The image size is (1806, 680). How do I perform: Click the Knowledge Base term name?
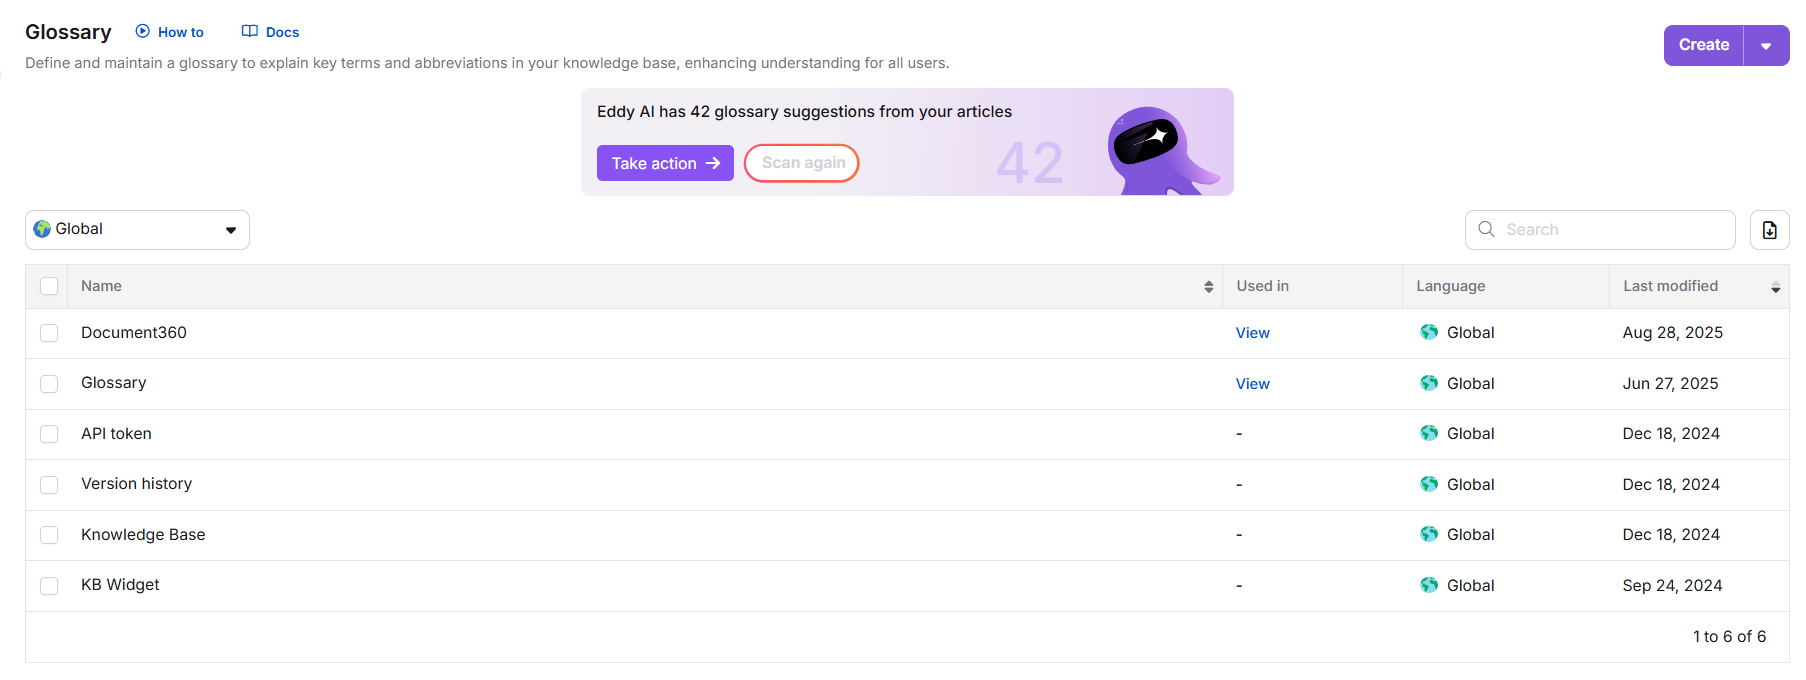[x=143, y=534]
